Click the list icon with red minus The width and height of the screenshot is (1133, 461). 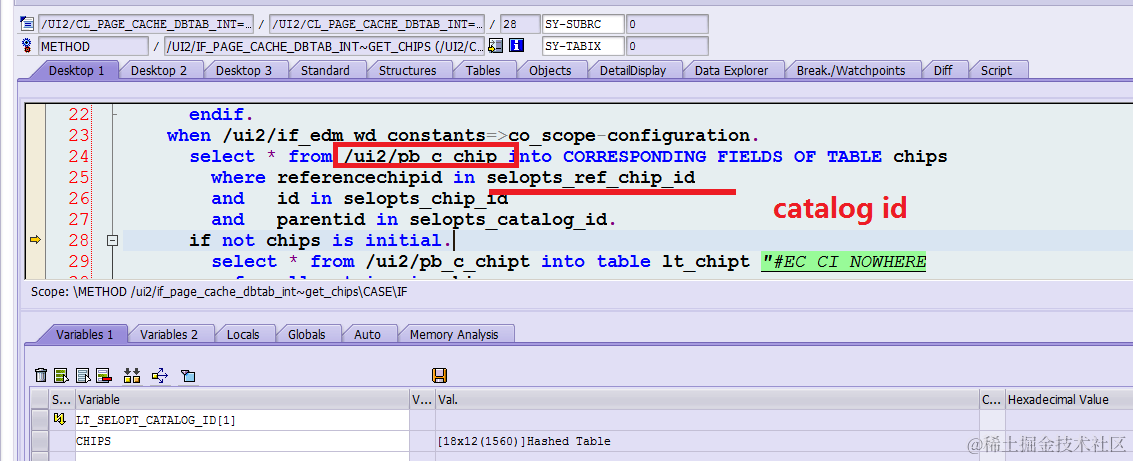pos(103,375)
